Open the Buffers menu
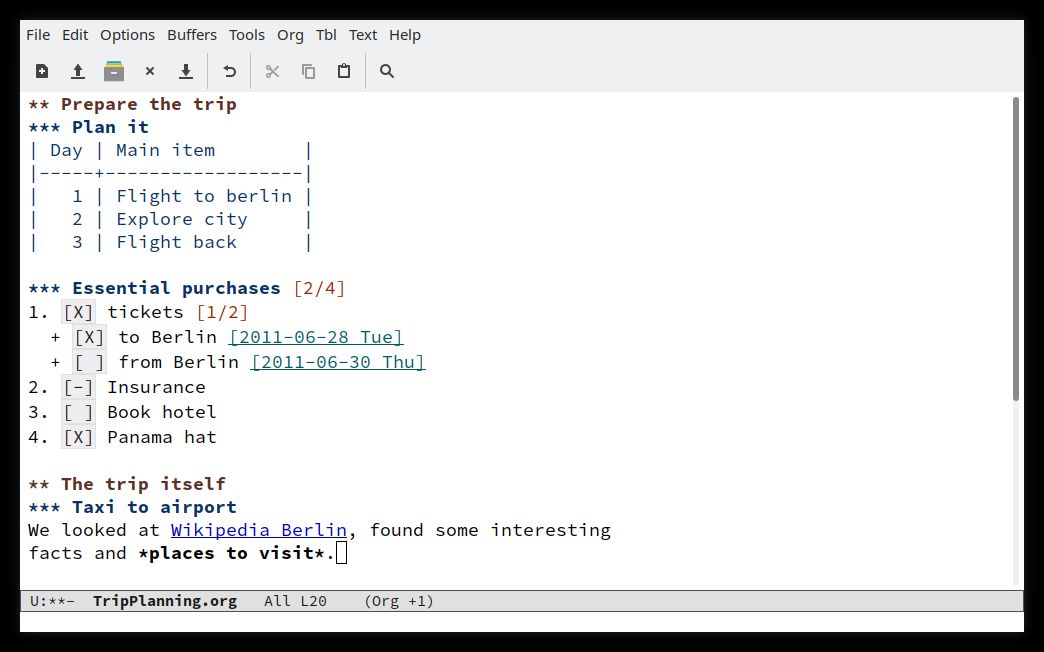Viewport: 1044px width, 652px height. coord(192,35)
